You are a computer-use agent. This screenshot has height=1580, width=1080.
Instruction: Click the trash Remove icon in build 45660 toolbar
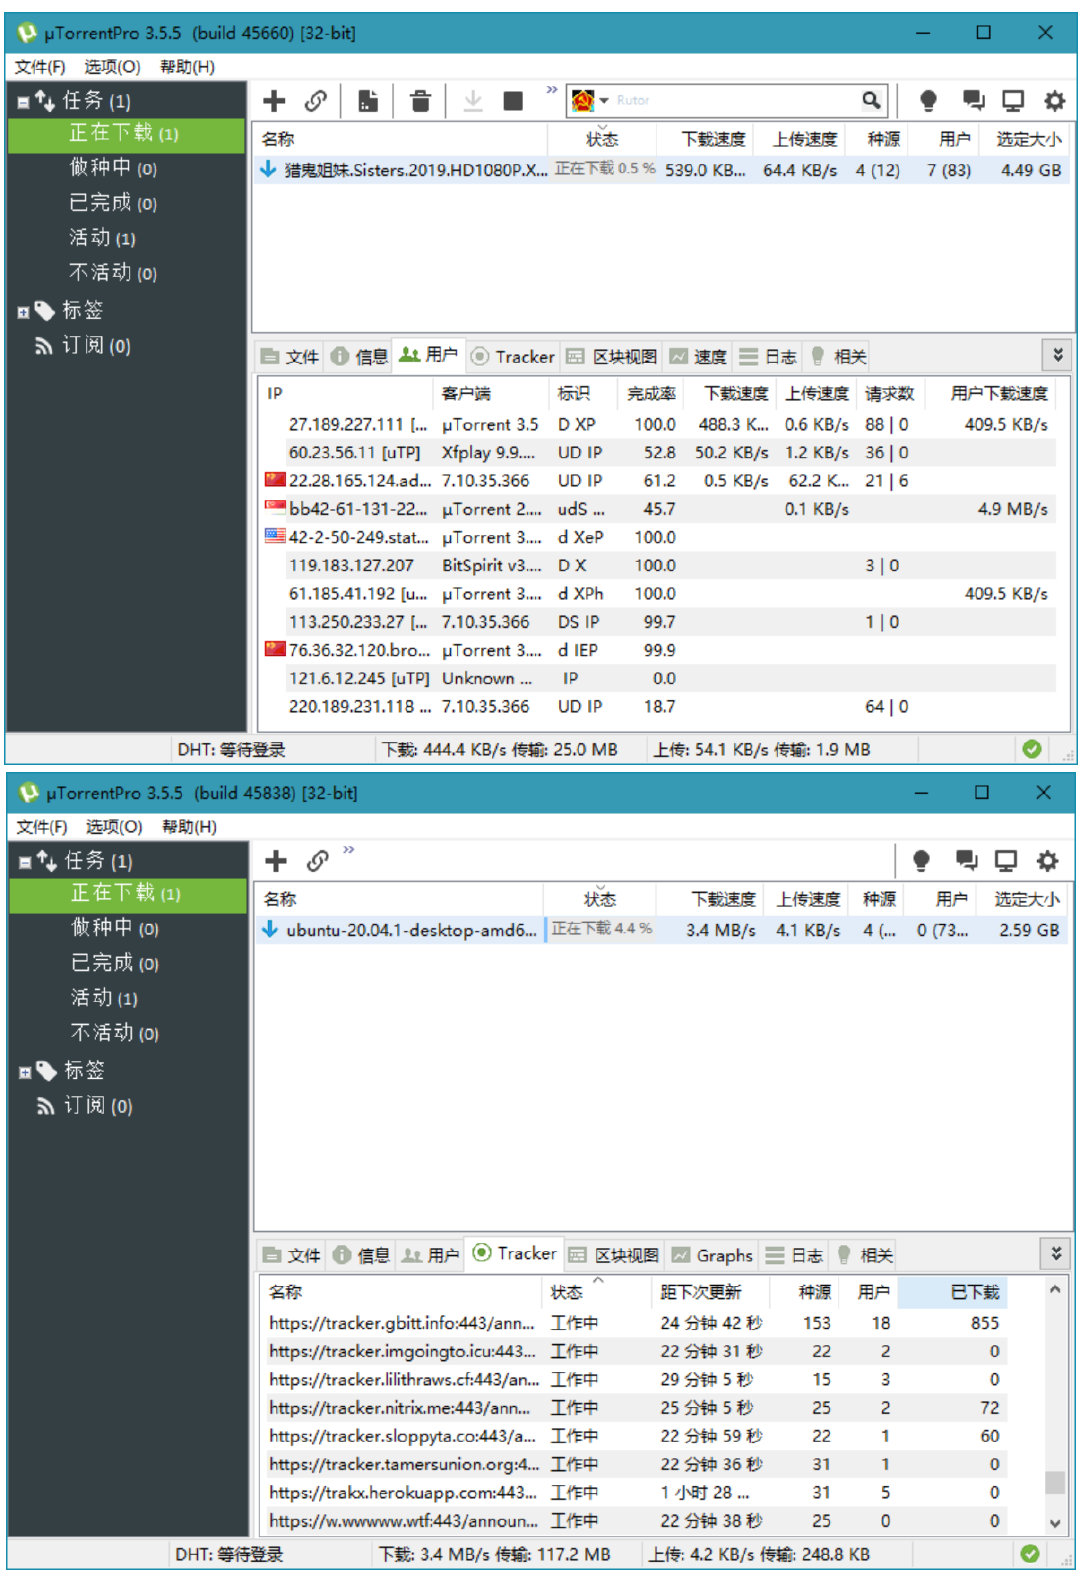pos(420,101)
